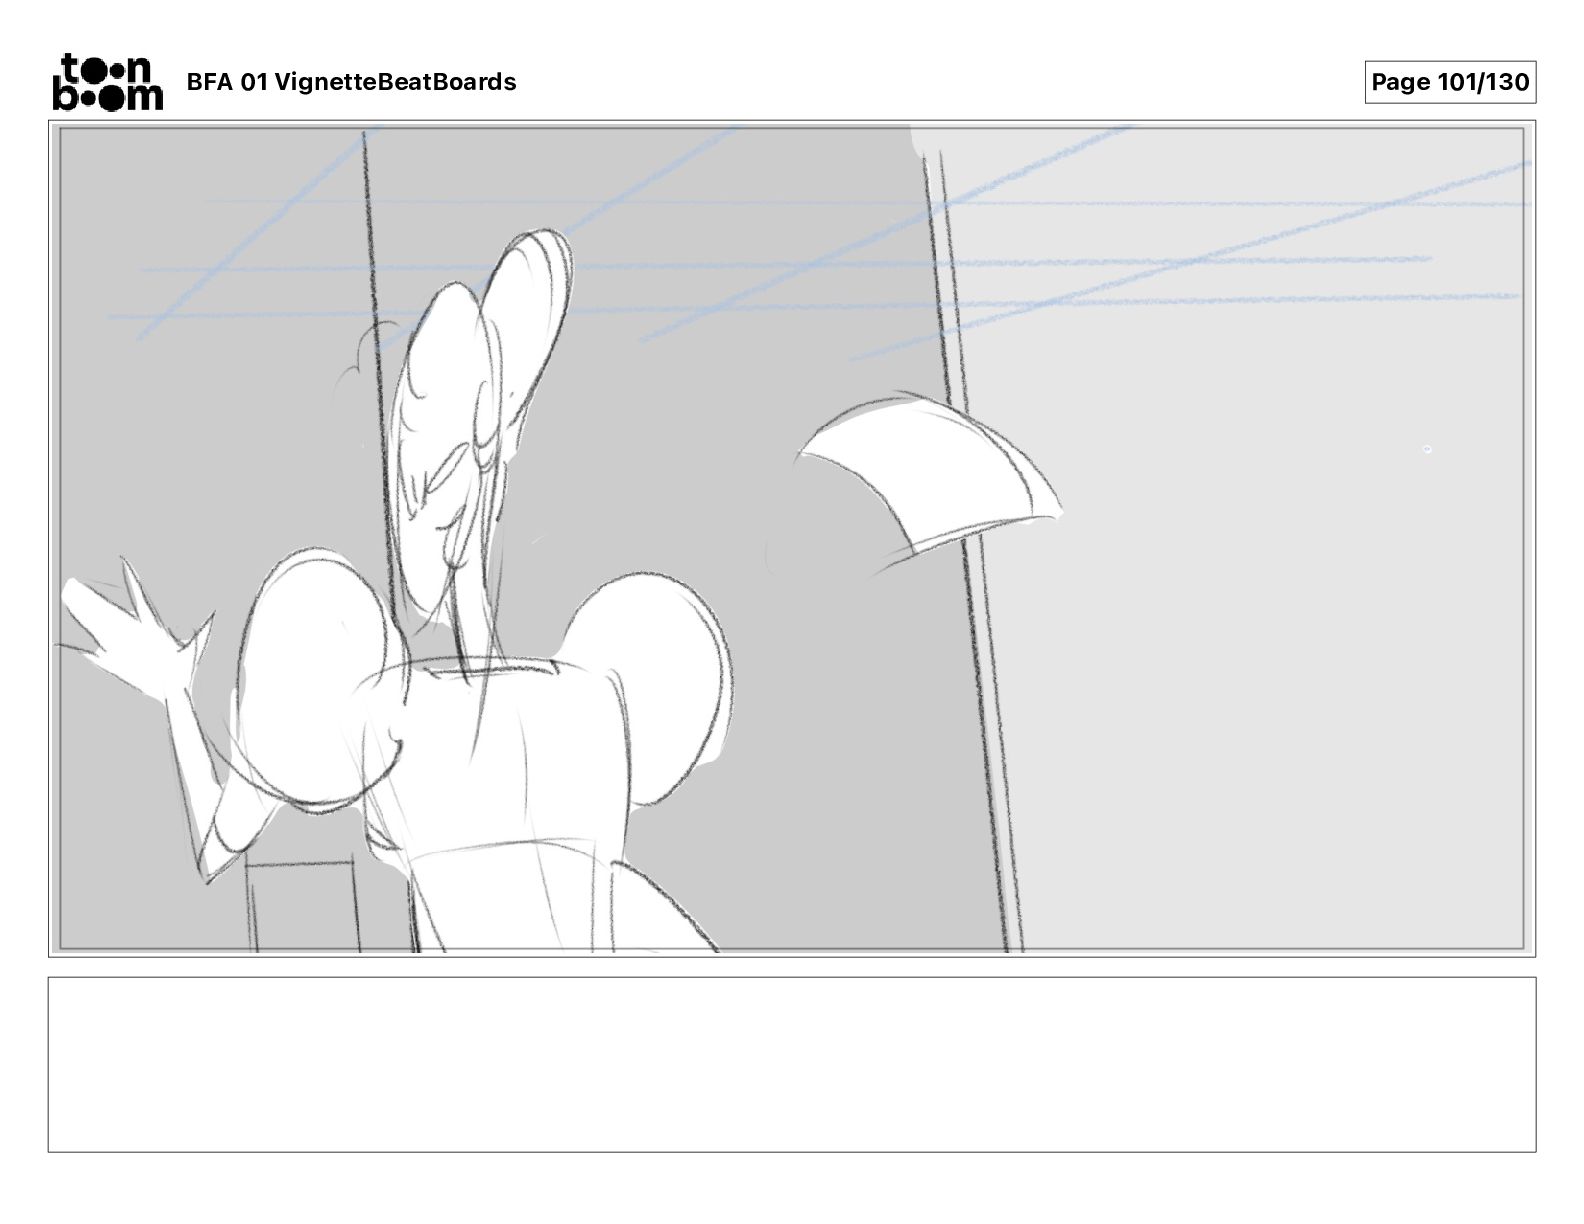Click the Toon Boom logo

pyautogui.click(x=107, y=82)
